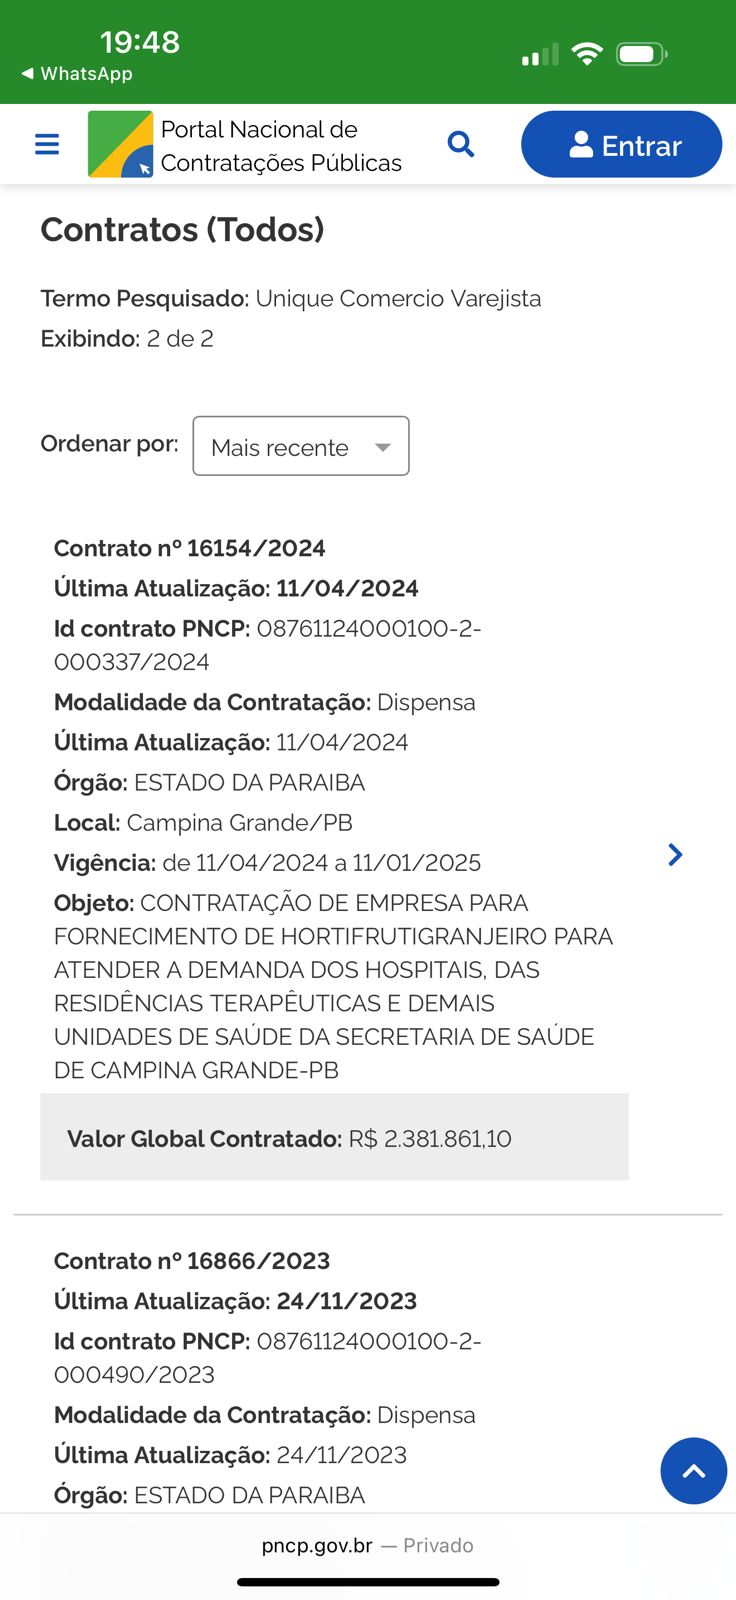The height and width of the screenshot is (1600, 736).
Task: Tap the scroll-to-top arrow button
Action: (693, 1471)
